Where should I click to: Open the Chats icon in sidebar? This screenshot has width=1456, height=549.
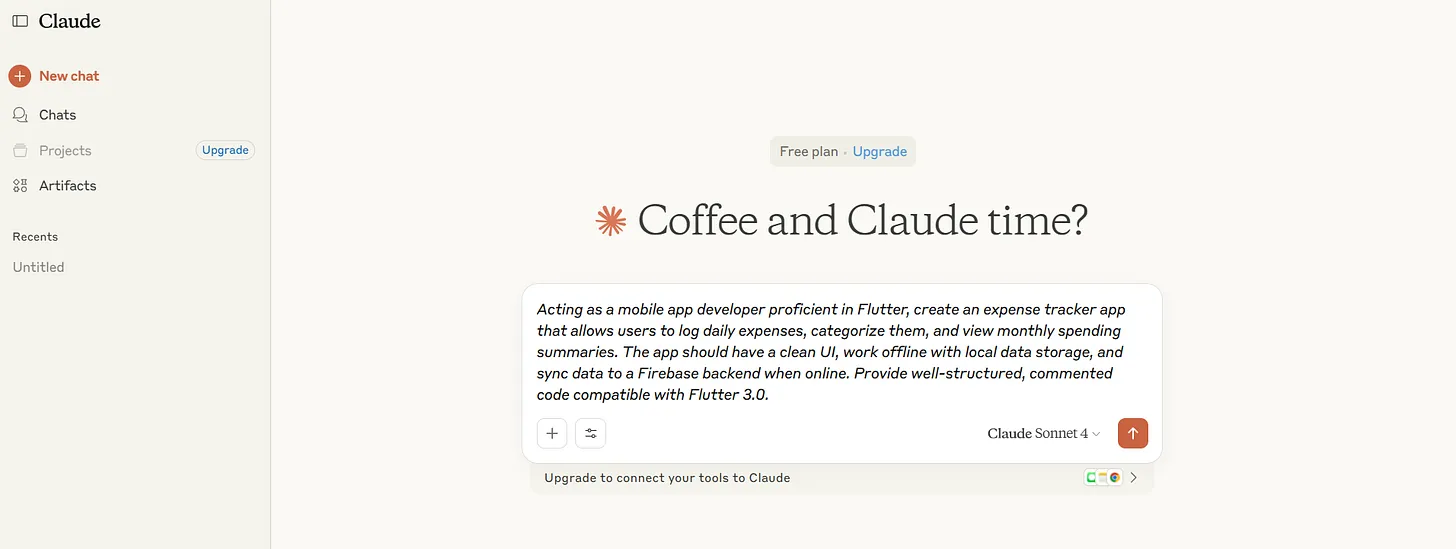coord(20,115)
